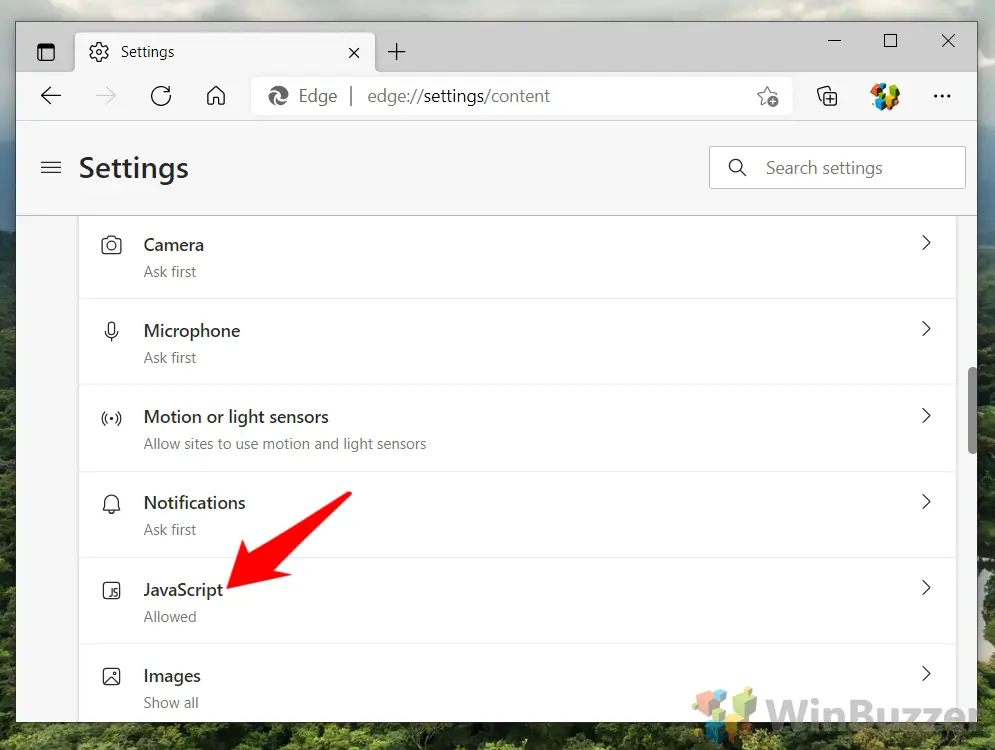The width and height of the screenshot is (995, 750).
Task: Expand the Camera permission chevron
Action: coord(925,243)
